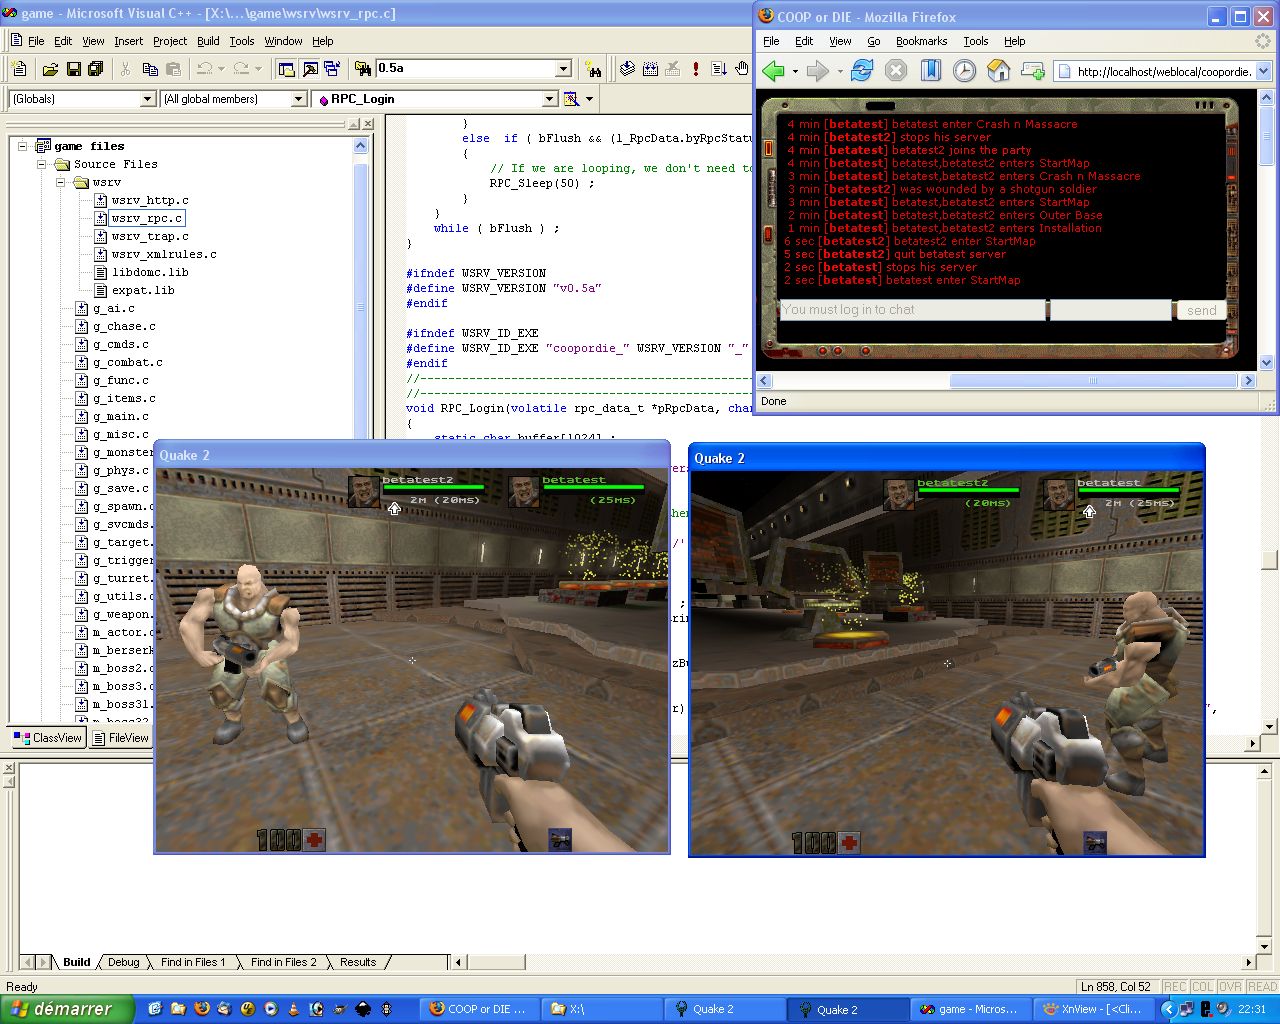Click the Find in Files icon
The height and width of the screenshot is (1024, 1280).
pyautogui.click(x=362, y=69)
